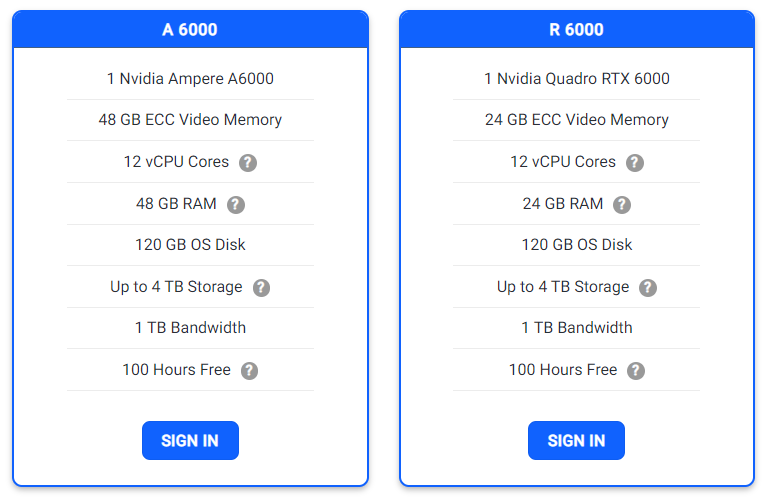
Task: Click help icon beside R 6000 24 GB RAM
Action: tap(622, 205)
